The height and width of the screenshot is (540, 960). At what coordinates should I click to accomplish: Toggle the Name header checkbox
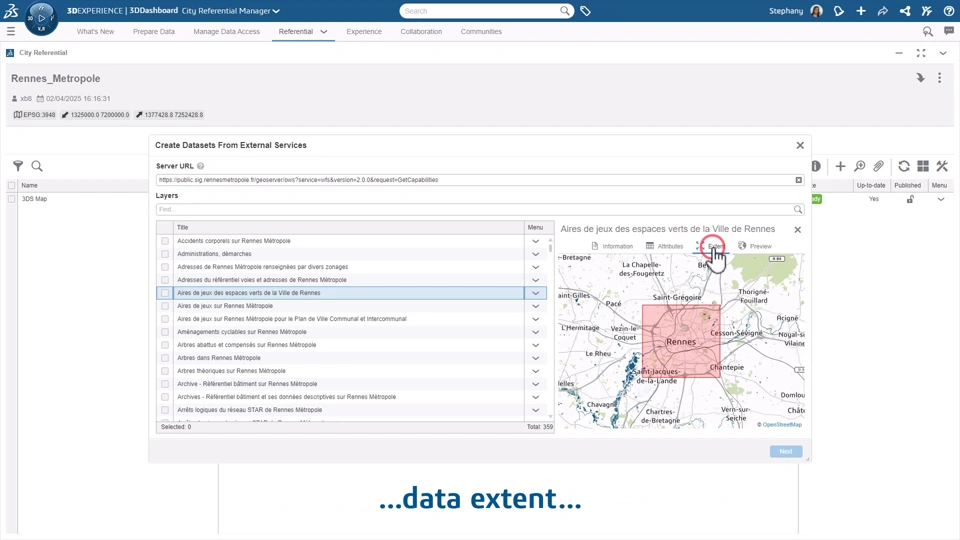click(12, 185)
